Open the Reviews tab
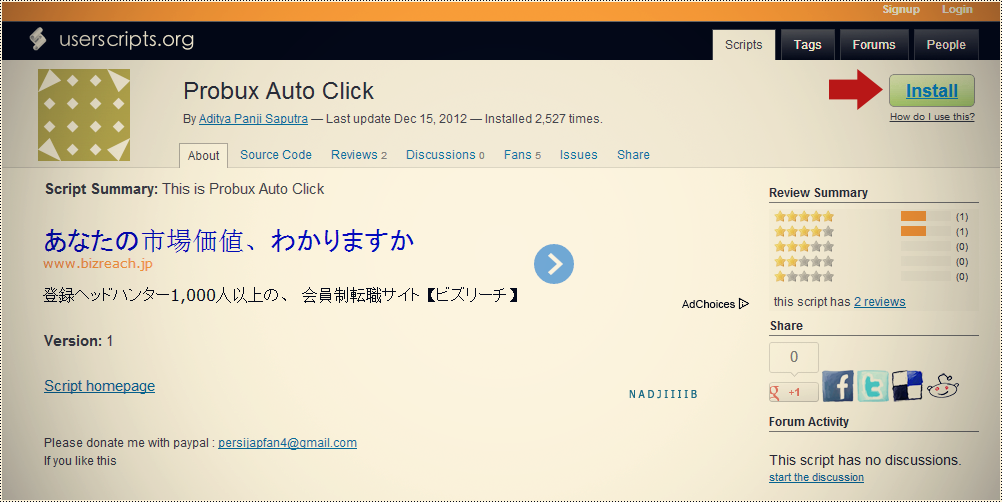 [358, 155]
